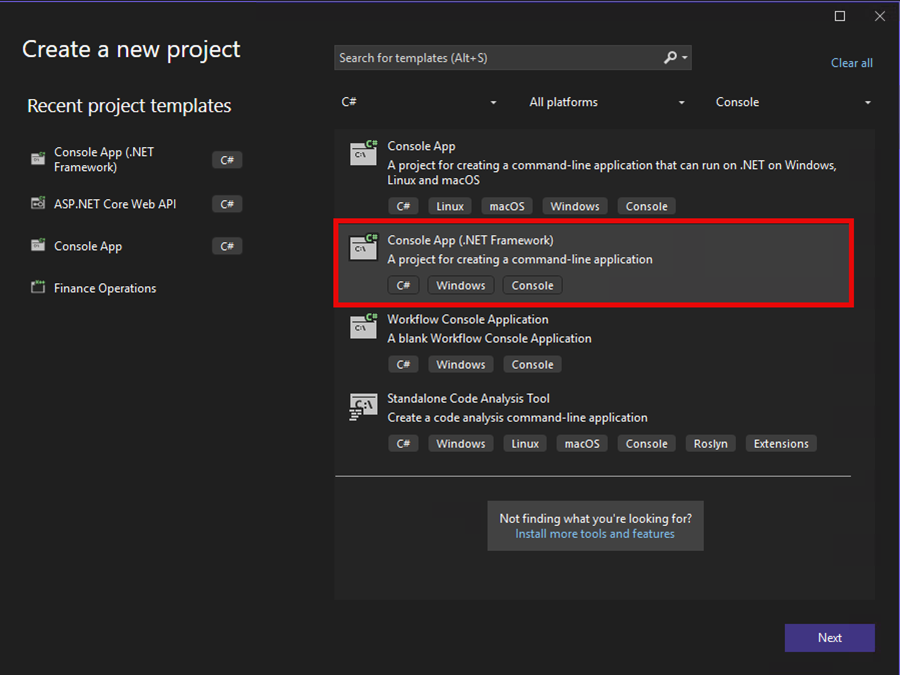Click the macOS tag on Console App
This screenshot has width=900, height=675.
point(506,206)
